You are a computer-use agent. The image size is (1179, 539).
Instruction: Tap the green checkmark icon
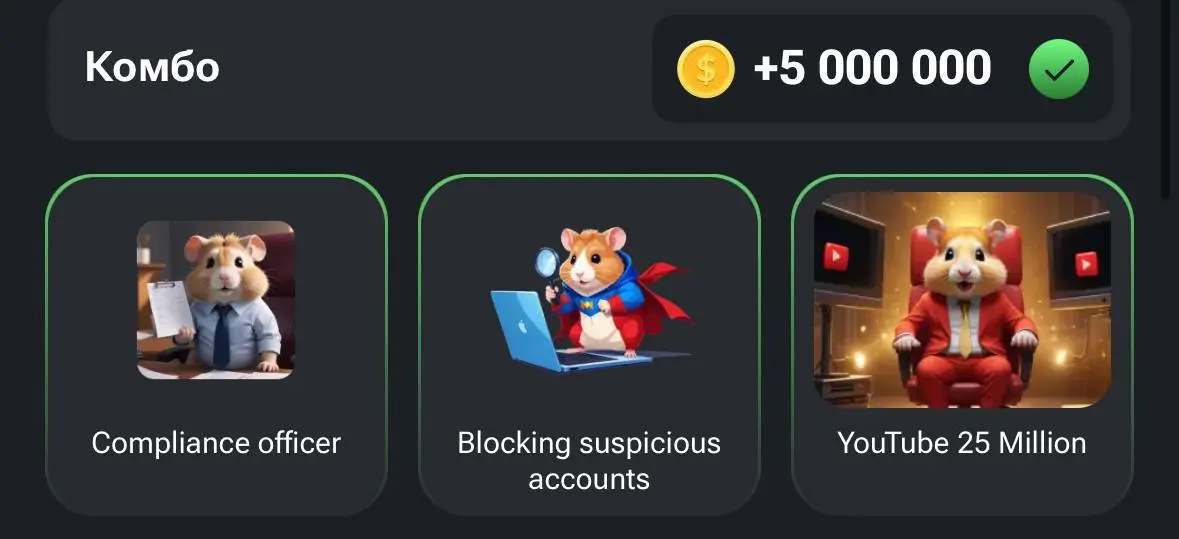coord(1058,69)
